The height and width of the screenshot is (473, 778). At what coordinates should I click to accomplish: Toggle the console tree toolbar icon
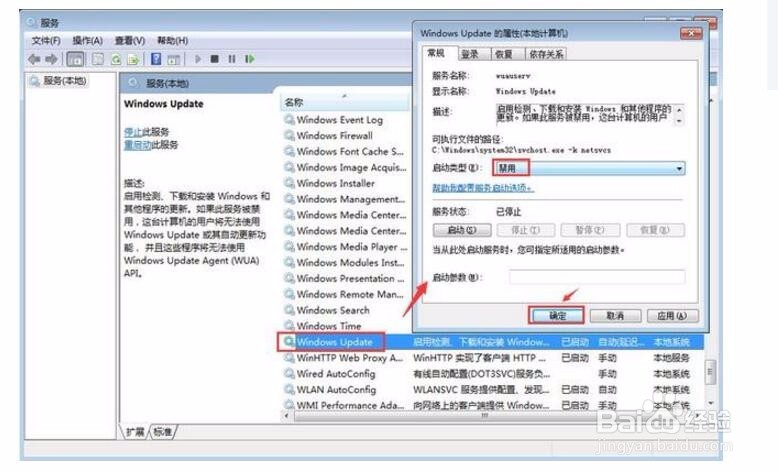coord(75,60)
